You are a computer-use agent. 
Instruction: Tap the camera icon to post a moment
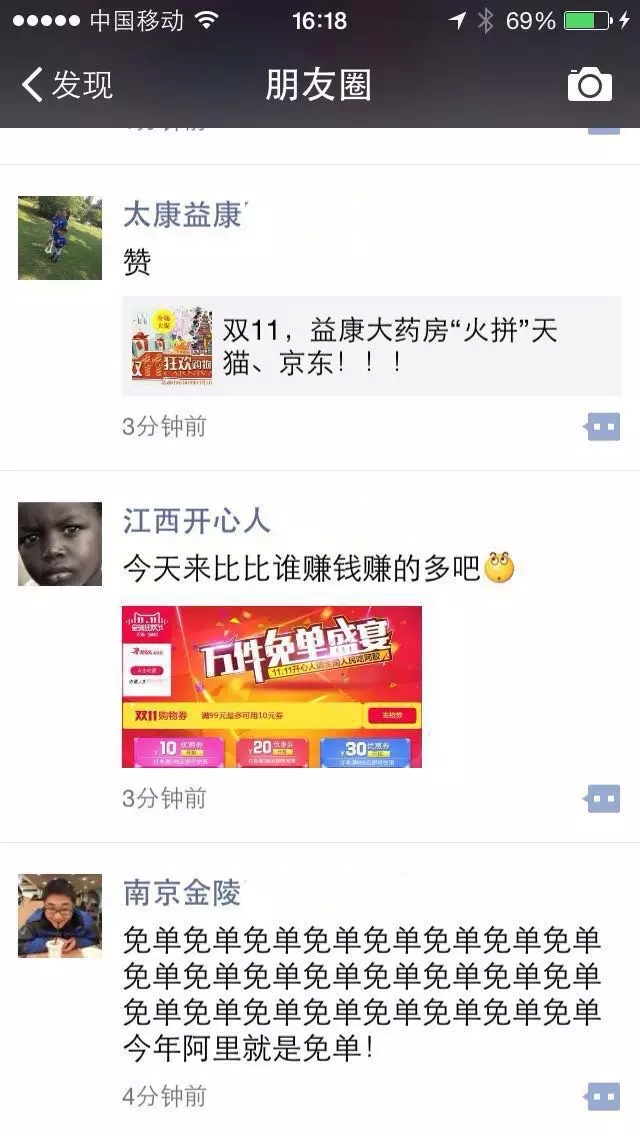(589, 85)
